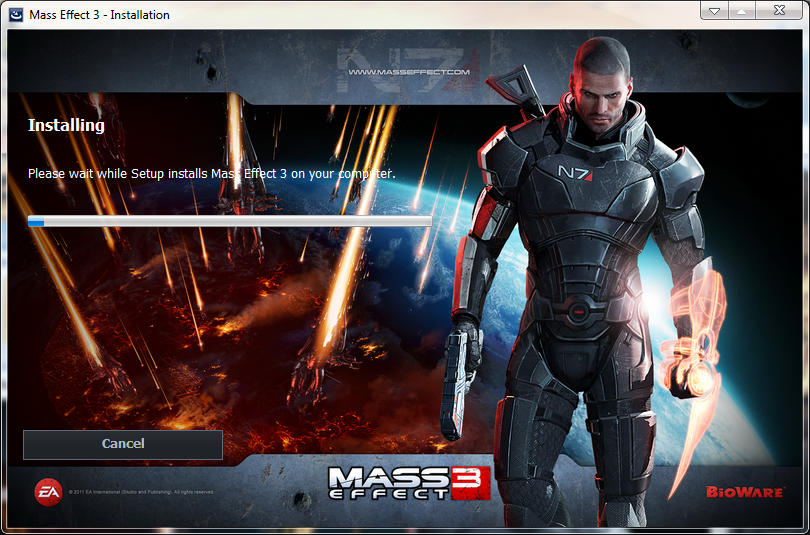Click the Mass Effect 3 logo
The width and height of the screenshot is (810, 535).
pos(409,483)
